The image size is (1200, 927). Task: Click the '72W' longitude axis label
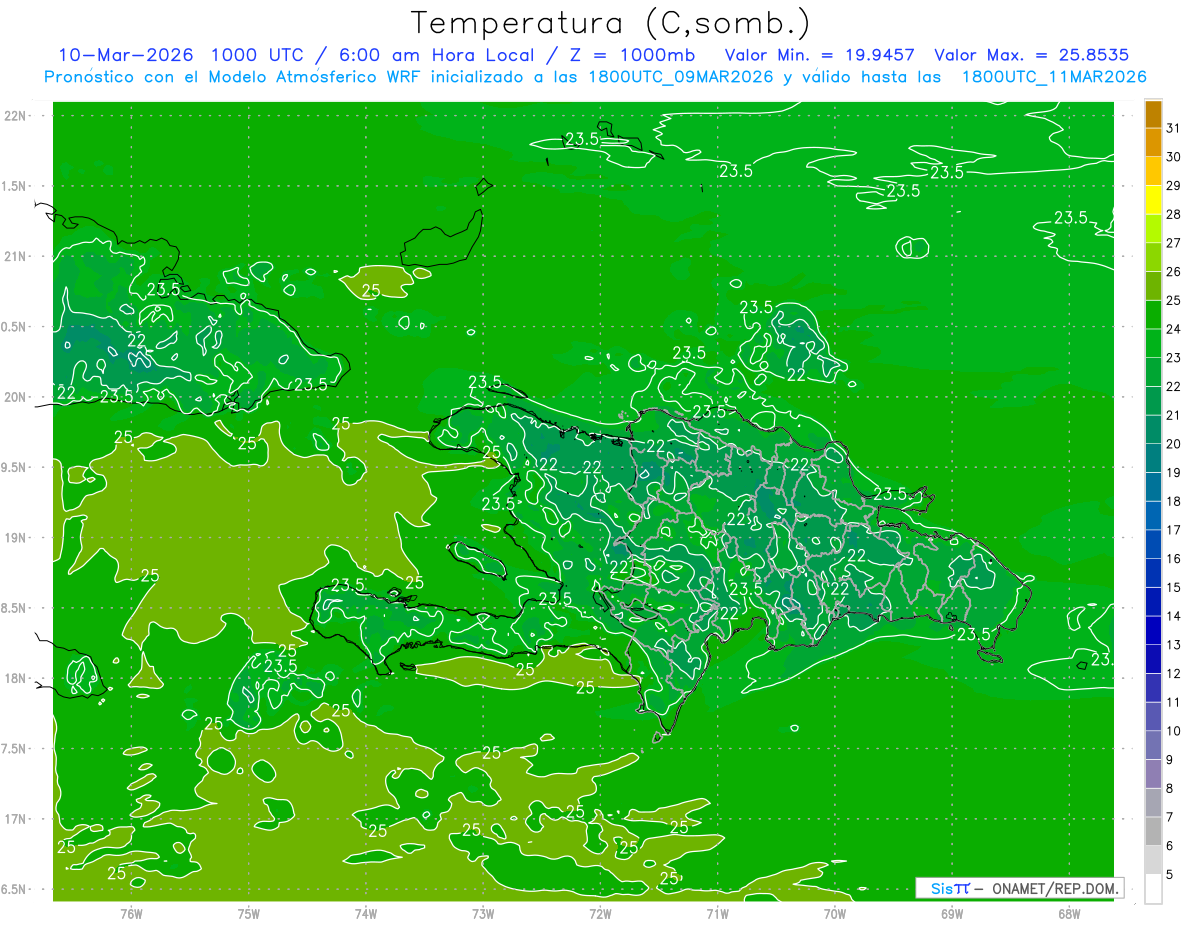point(600,914)
